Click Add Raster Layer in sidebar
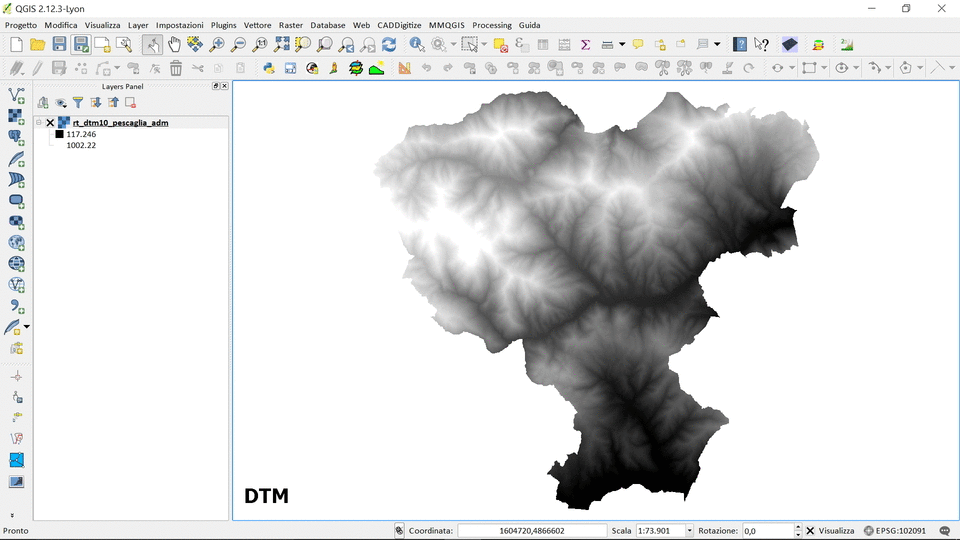 tap(16, 116)
